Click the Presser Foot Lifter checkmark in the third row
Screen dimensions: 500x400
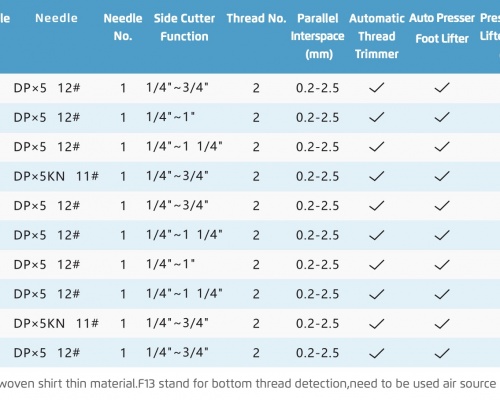tap(442, 147)
